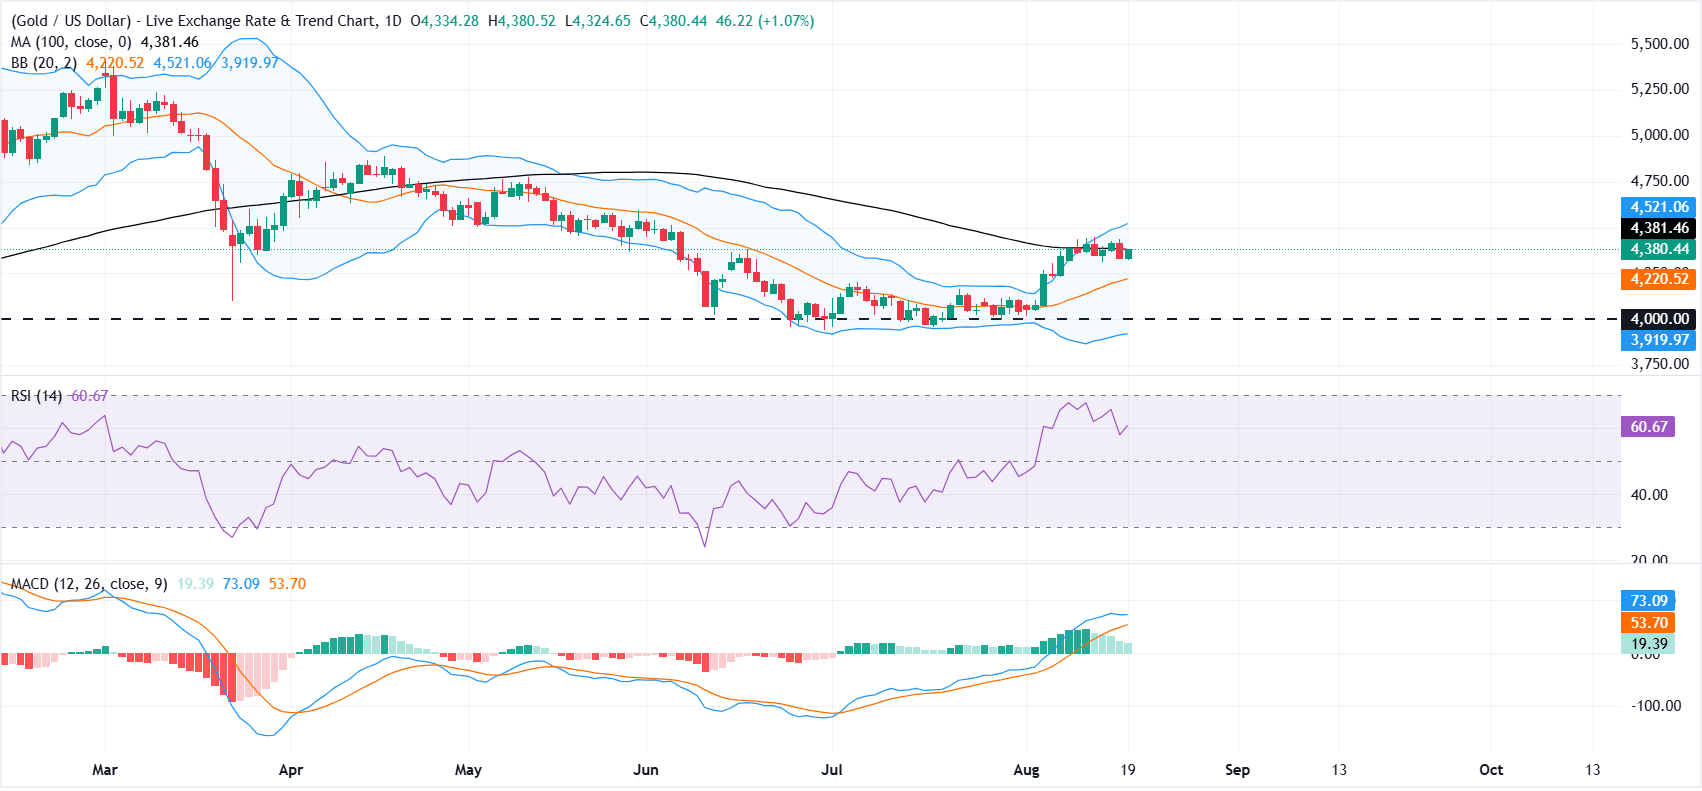
Task: Click the MACD legend histogram value 19.39
Action: coord(196,584)
